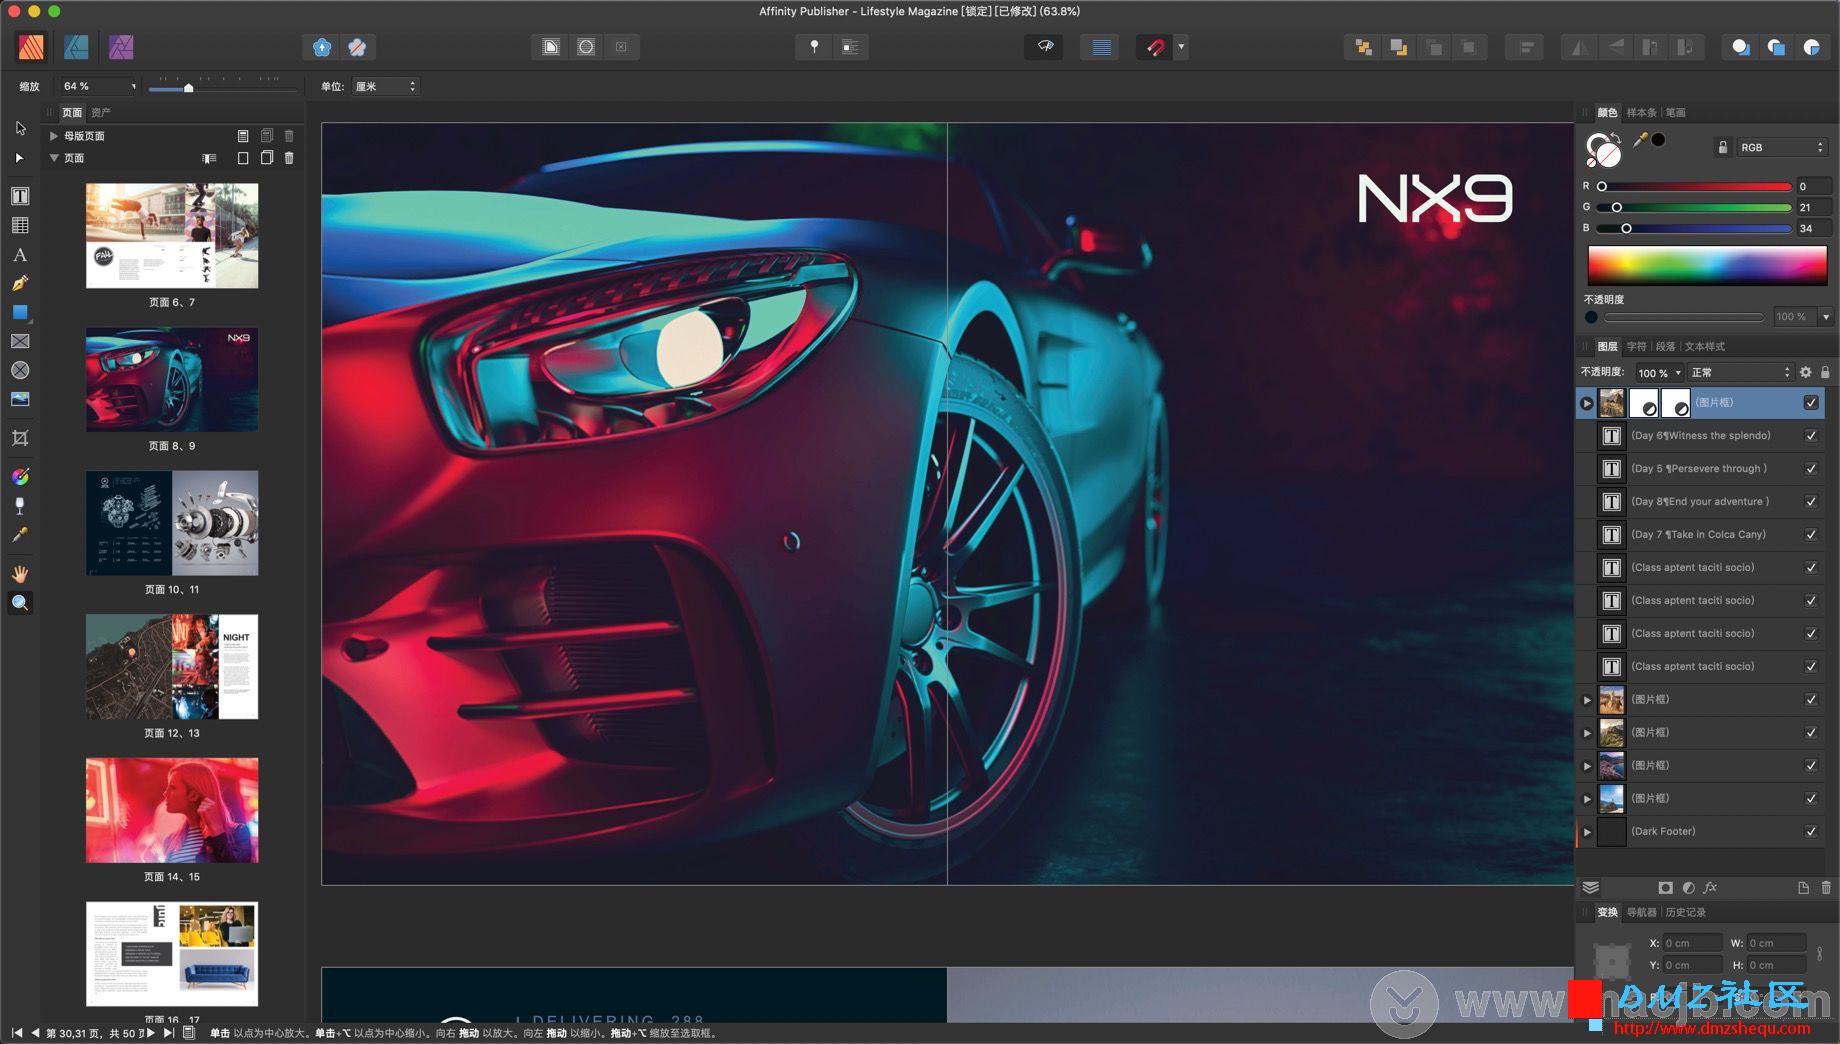Toggle snapping magnet icon
The image size is (1840, 1044).
[1155, 47]
